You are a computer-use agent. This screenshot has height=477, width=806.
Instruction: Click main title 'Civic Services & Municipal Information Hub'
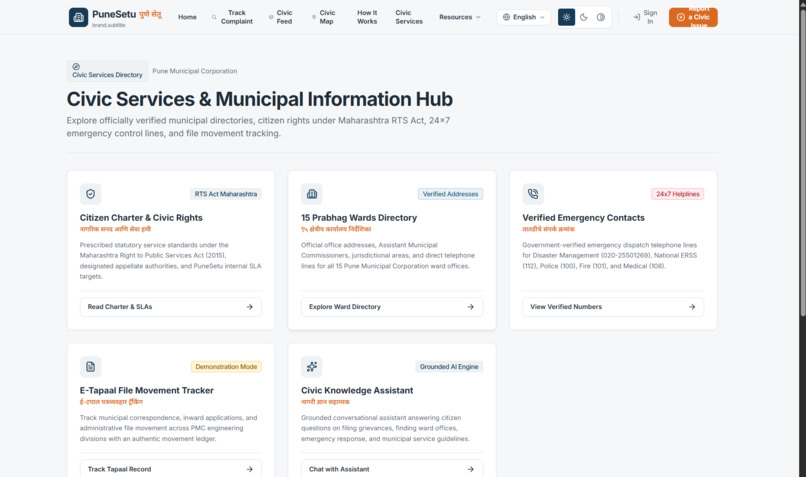260,99
